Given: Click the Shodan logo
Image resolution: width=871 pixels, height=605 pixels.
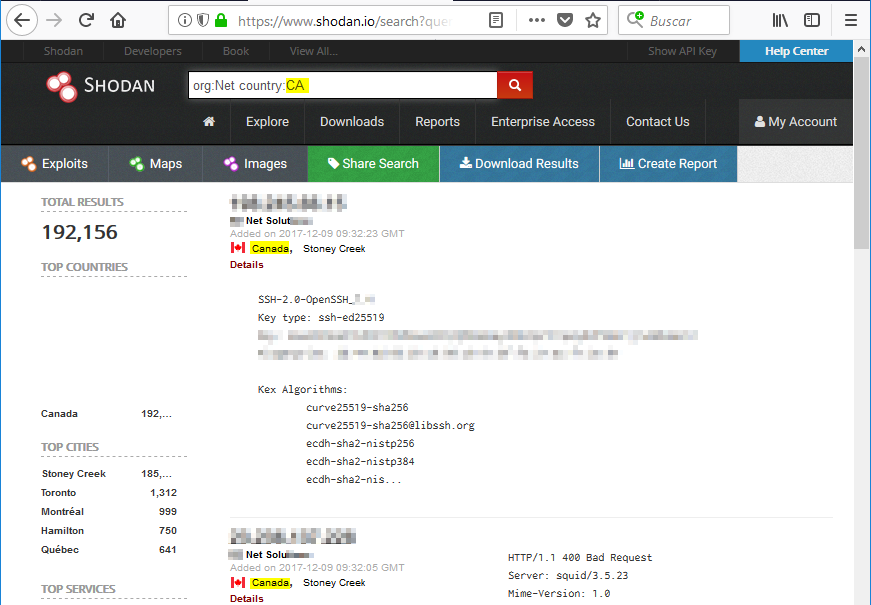Looking at the screenshot, I should click(x=101, y=86).
